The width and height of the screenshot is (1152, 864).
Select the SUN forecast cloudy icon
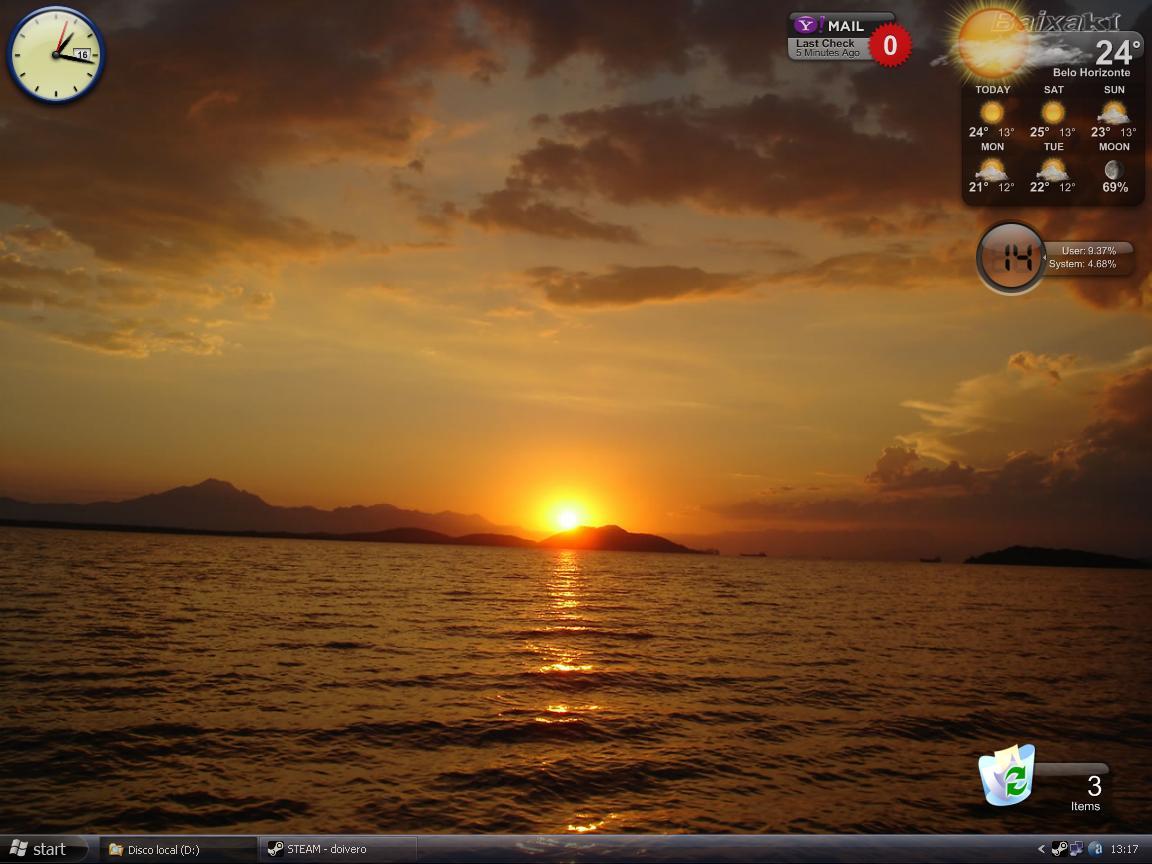tap(1113, 112)
